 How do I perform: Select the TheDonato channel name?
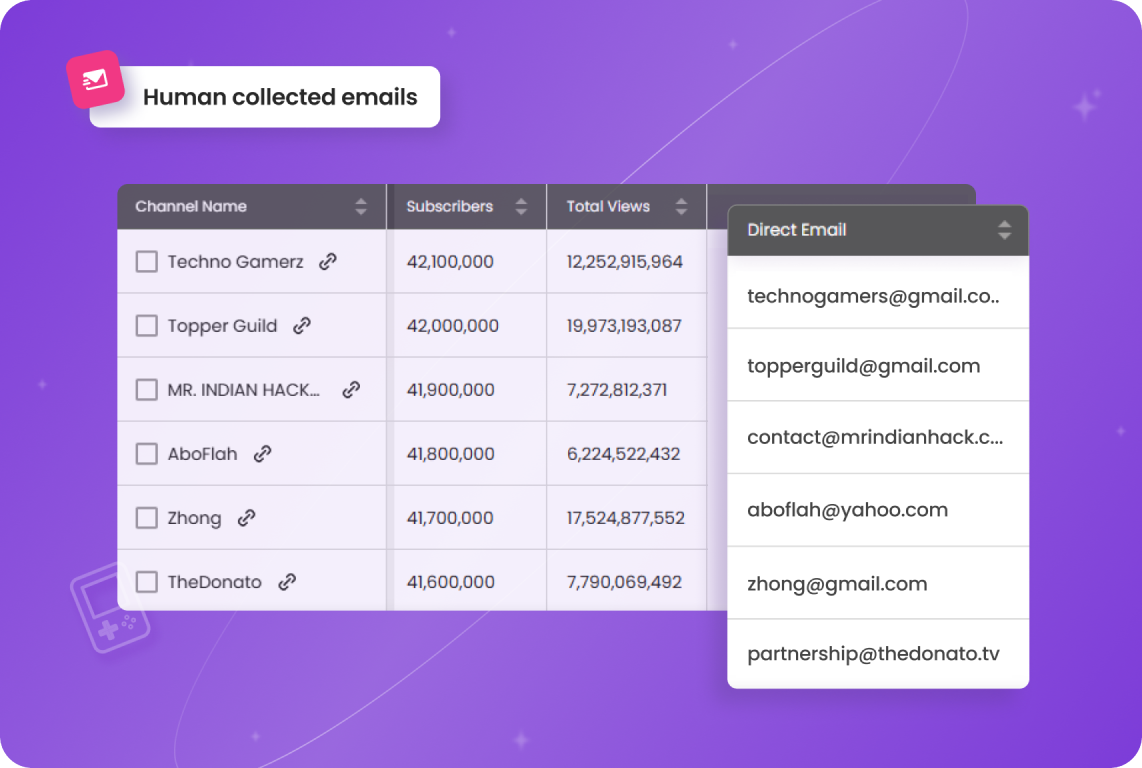[214, 581]
